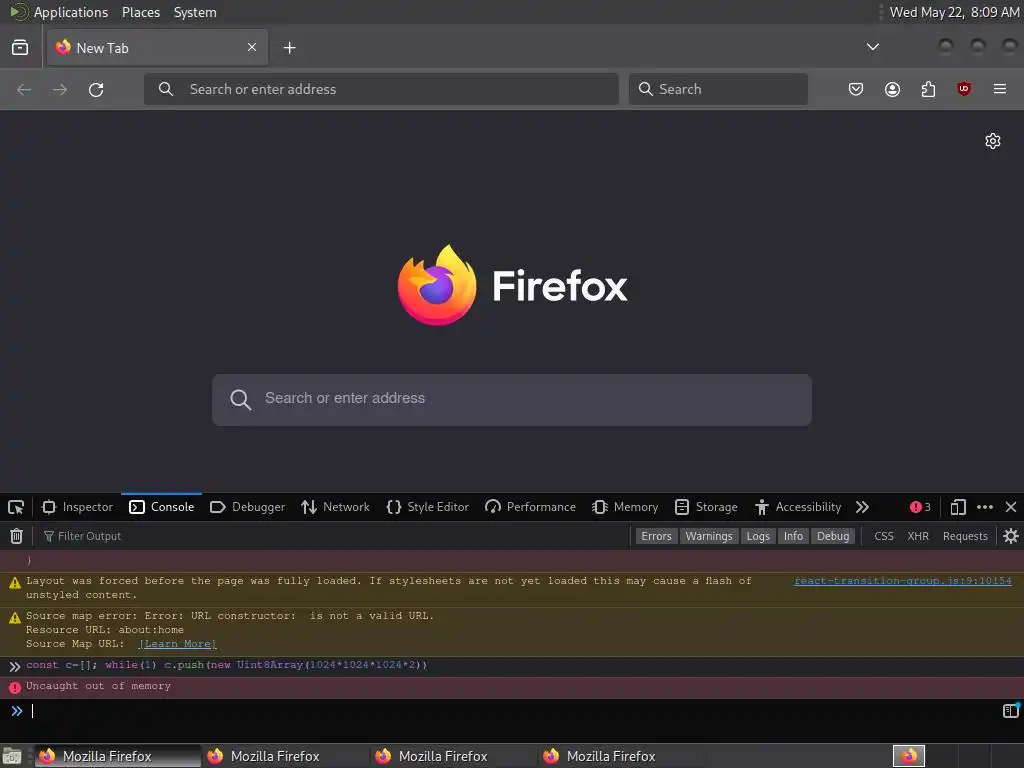Reload the current page
The height and width of the screenshot is (768, 1024).
pyautogui.click(x=96, y=89)
